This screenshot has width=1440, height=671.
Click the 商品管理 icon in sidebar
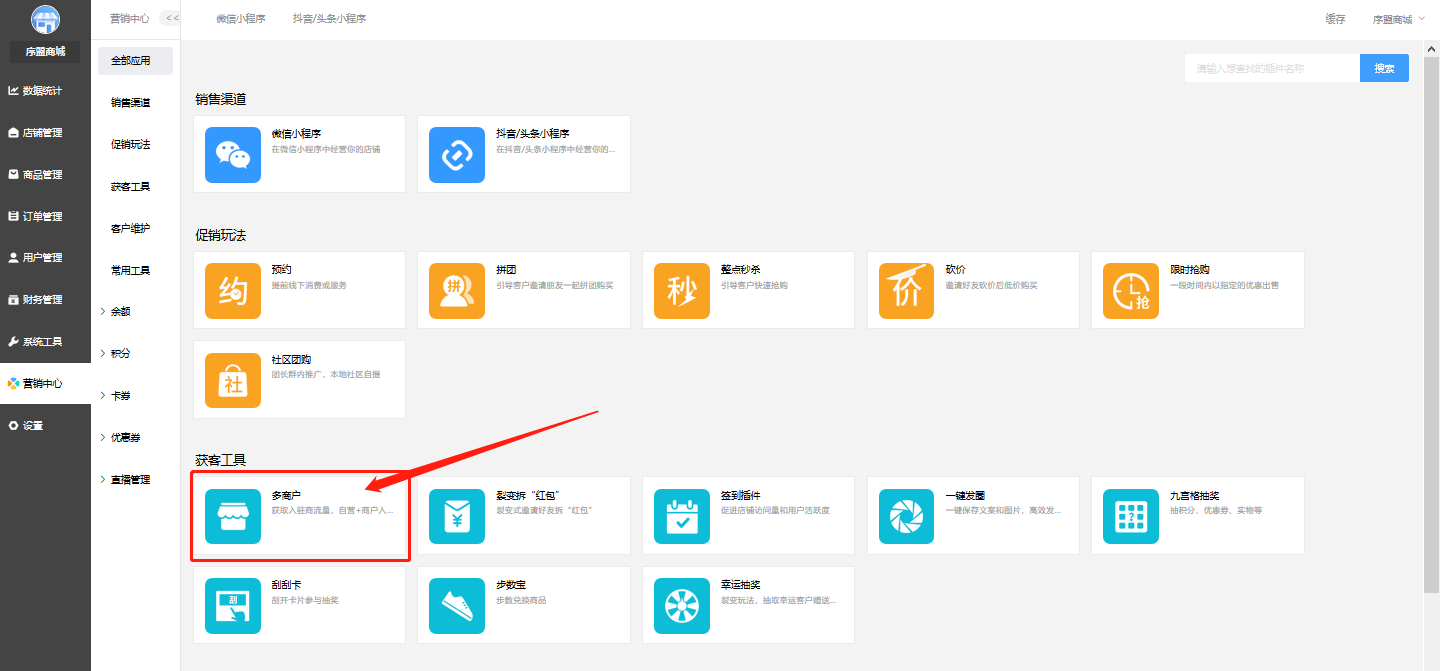14,174
